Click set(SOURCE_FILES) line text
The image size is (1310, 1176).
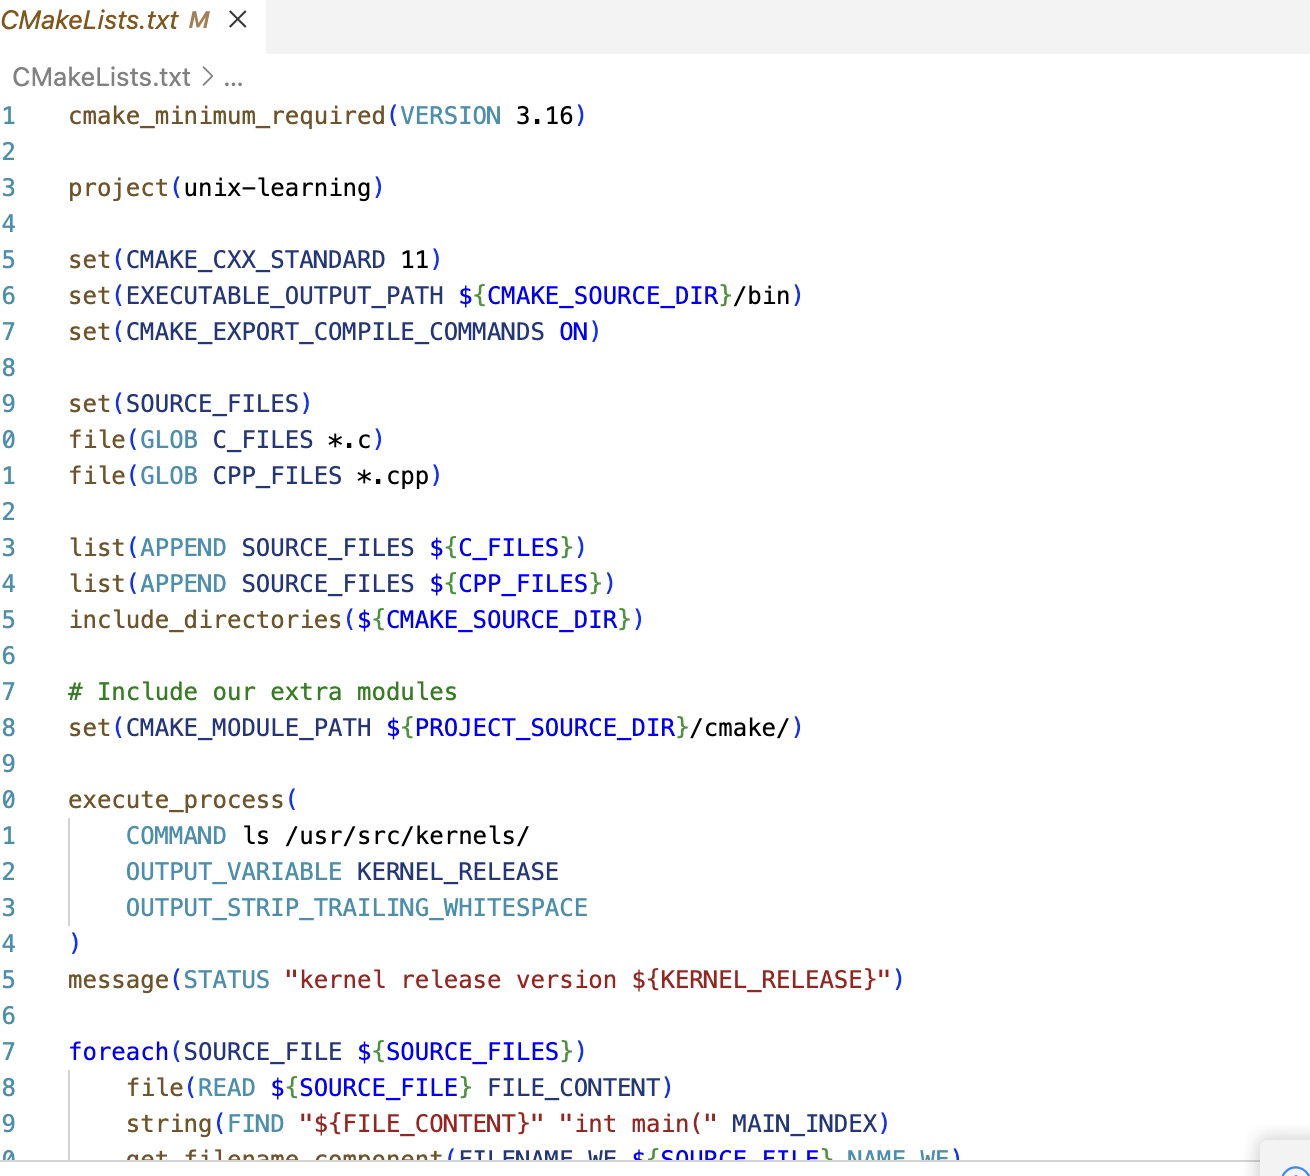(190, 404)
